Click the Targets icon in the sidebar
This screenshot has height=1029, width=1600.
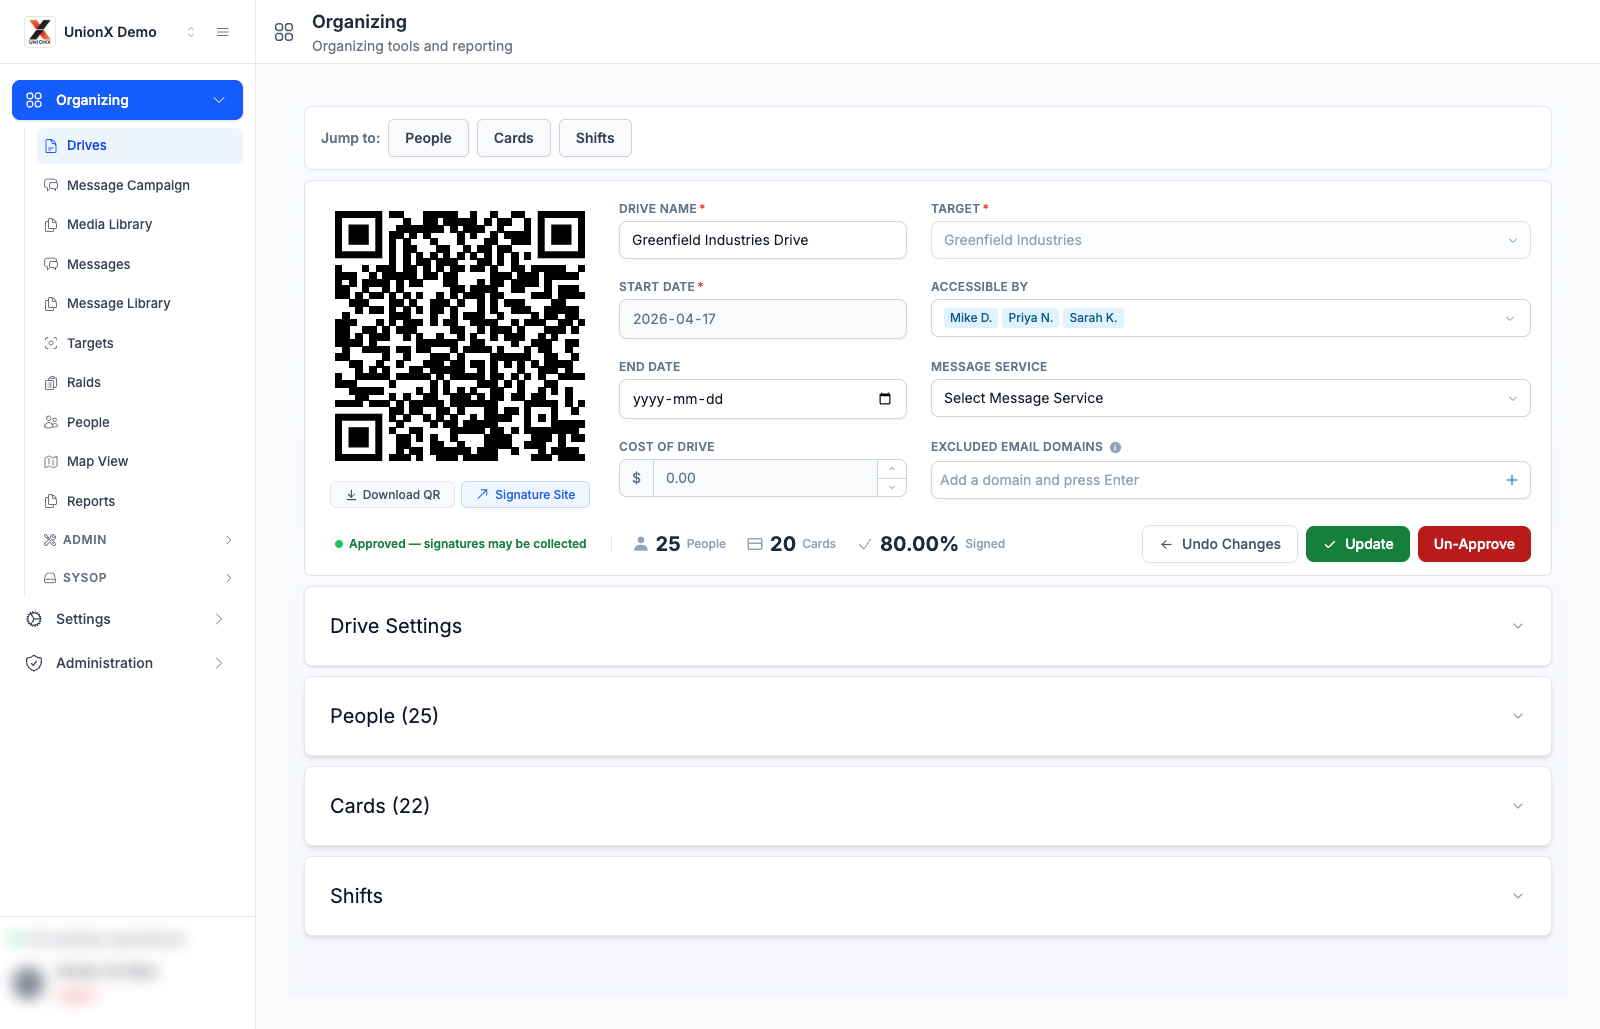tap(51, 343)
